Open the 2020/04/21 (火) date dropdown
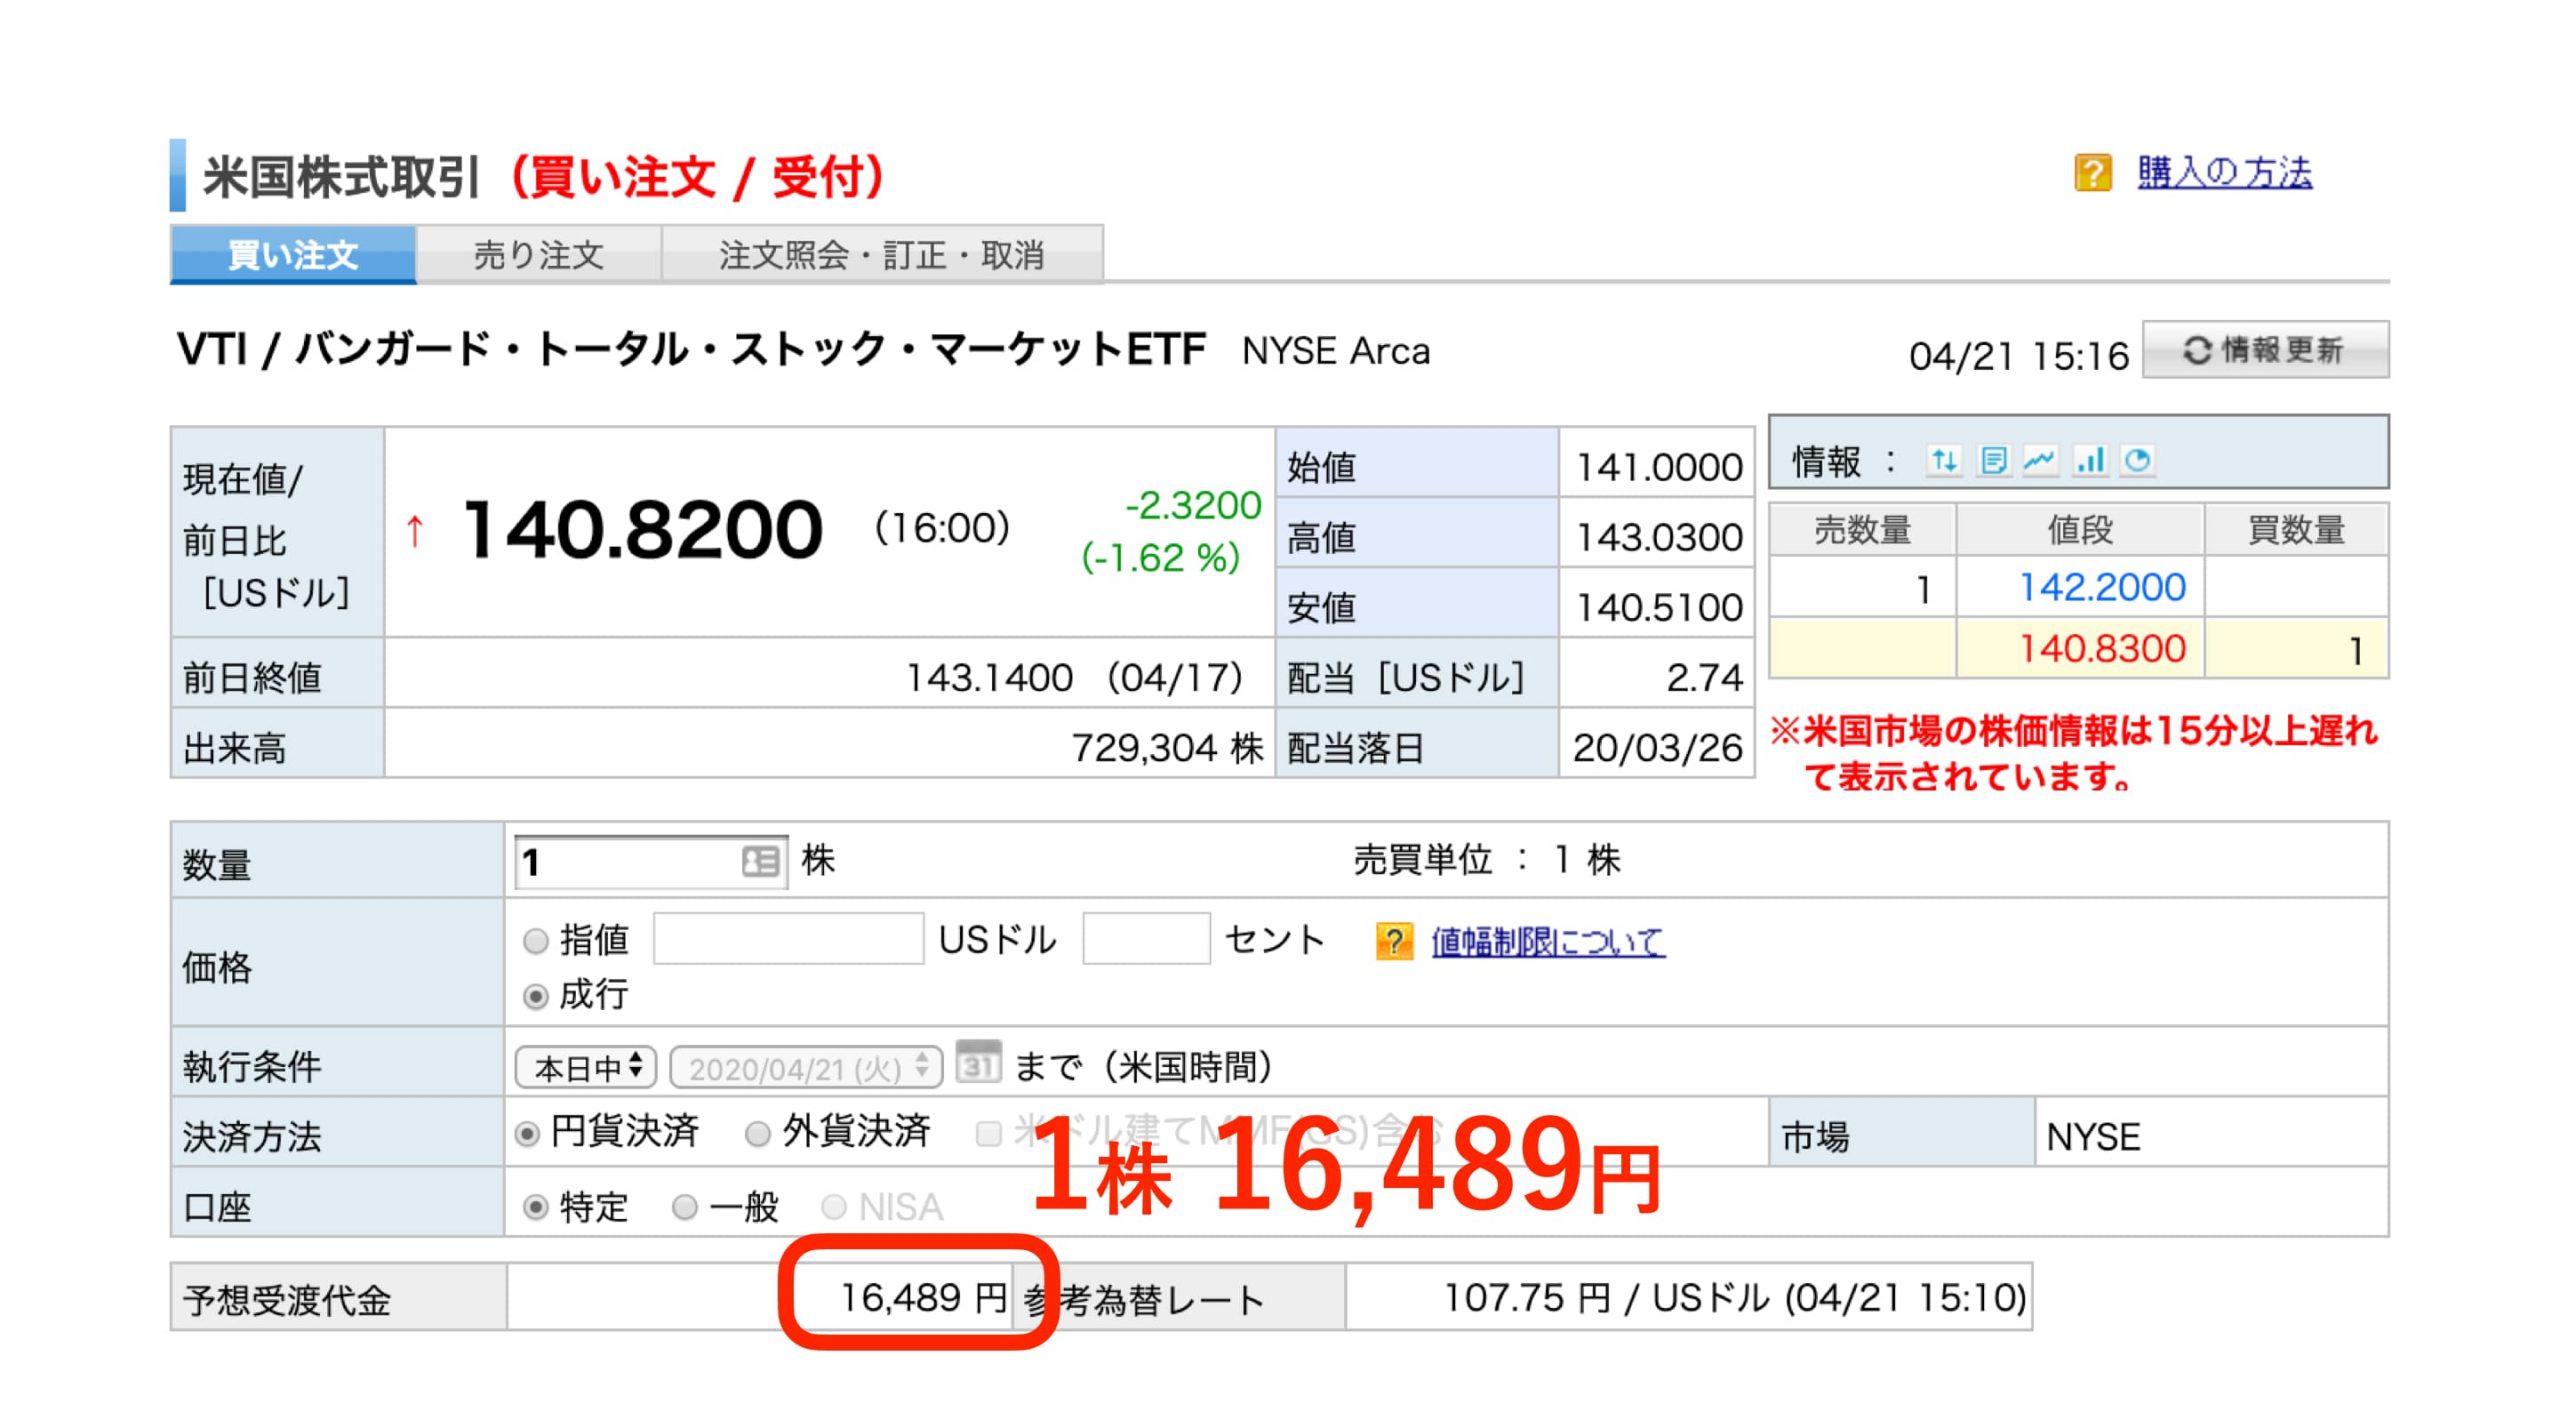 click(x=806, y=1068)
